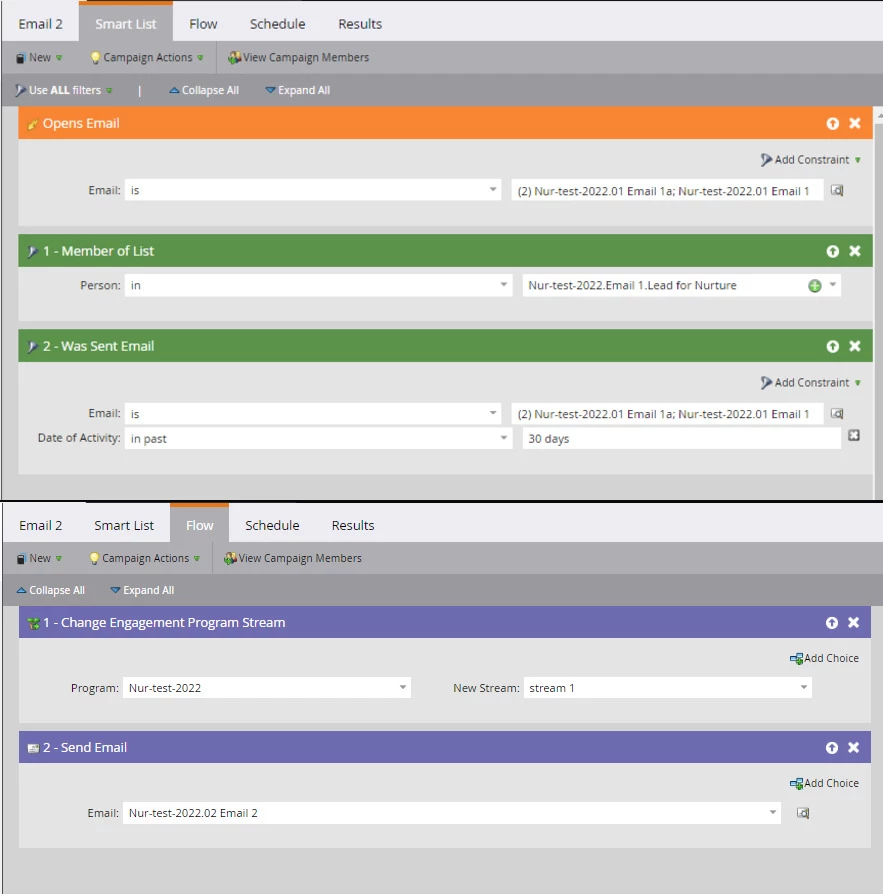Screen dimensions: 883x894
Task: Switch to Flow tab in top panel
Action: tap(203, 24)
